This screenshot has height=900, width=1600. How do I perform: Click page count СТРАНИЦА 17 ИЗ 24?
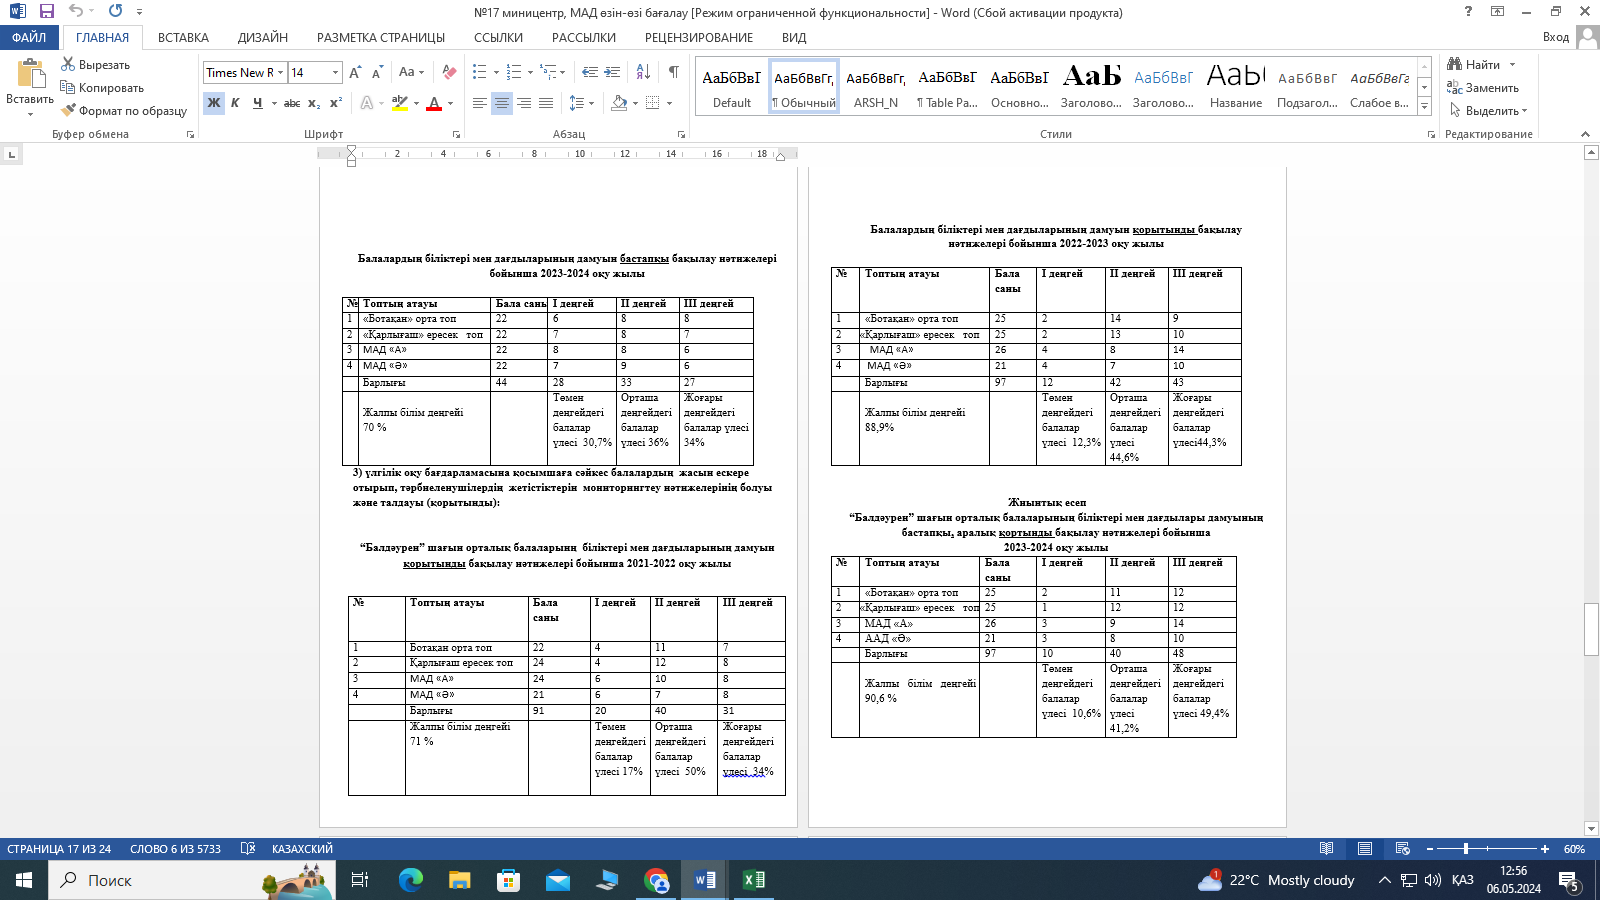coord(59,849)
